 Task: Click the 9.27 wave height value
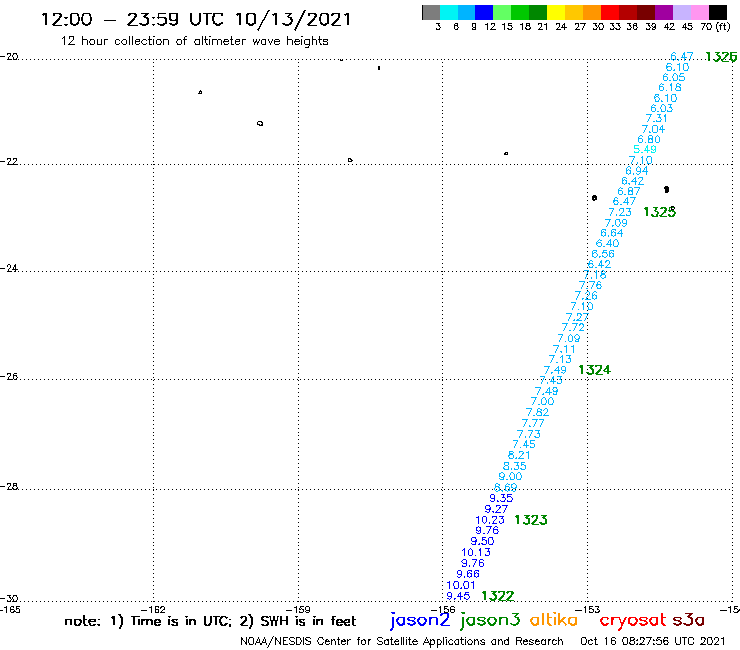496,509
